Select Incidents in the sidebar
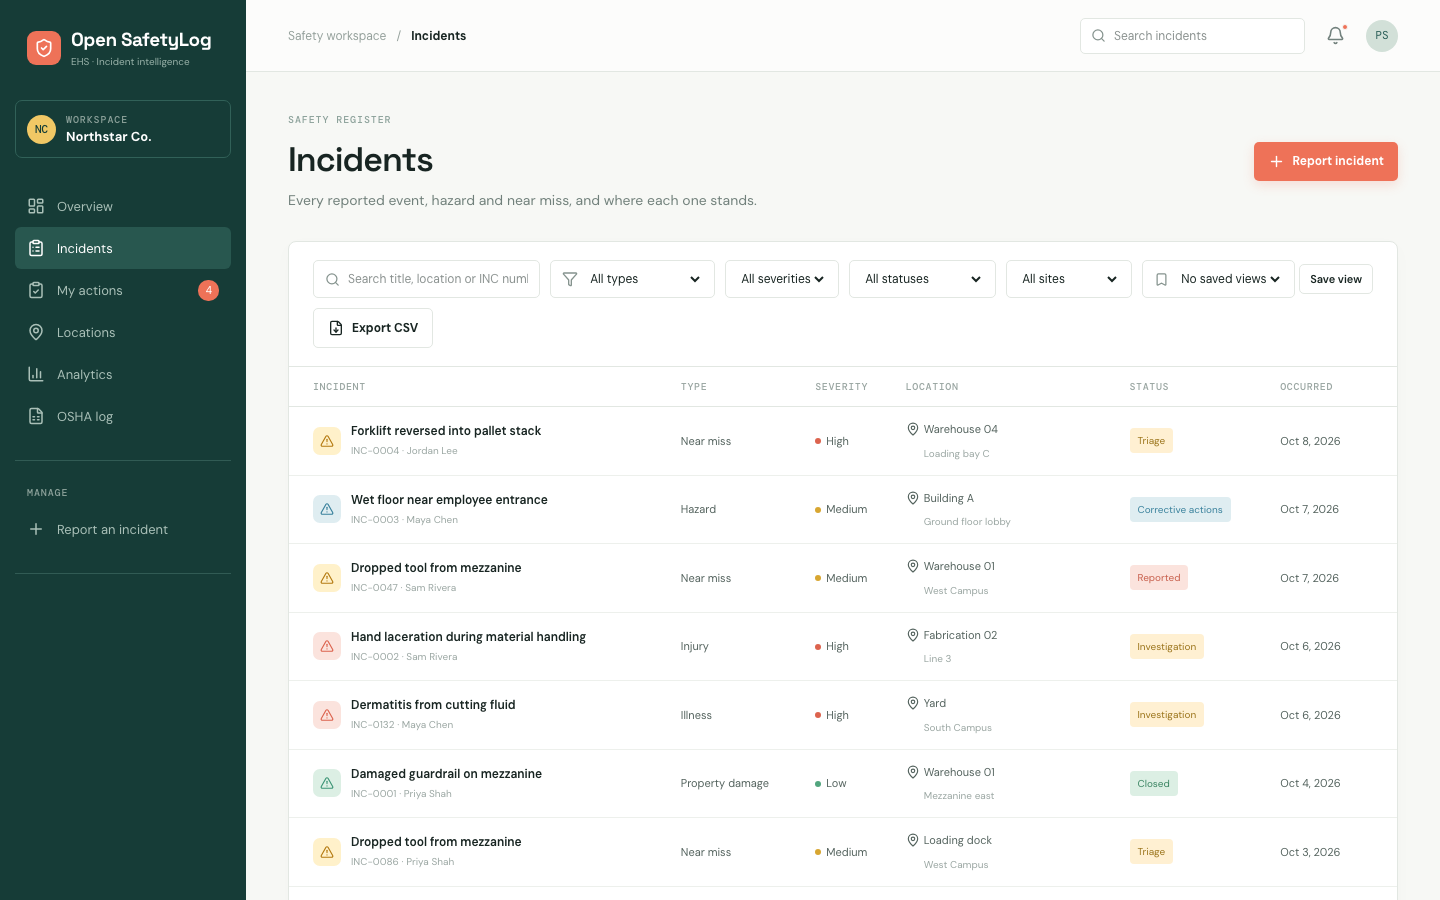Viewport: 1440px width, 900px height. 123,248
